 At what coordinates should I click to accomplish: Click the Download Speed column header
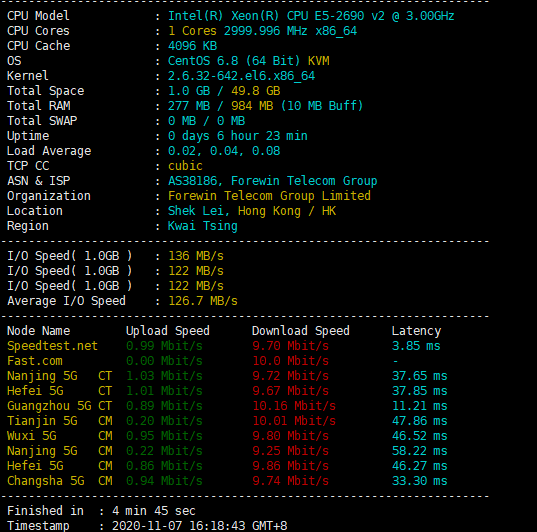point(301,331)
